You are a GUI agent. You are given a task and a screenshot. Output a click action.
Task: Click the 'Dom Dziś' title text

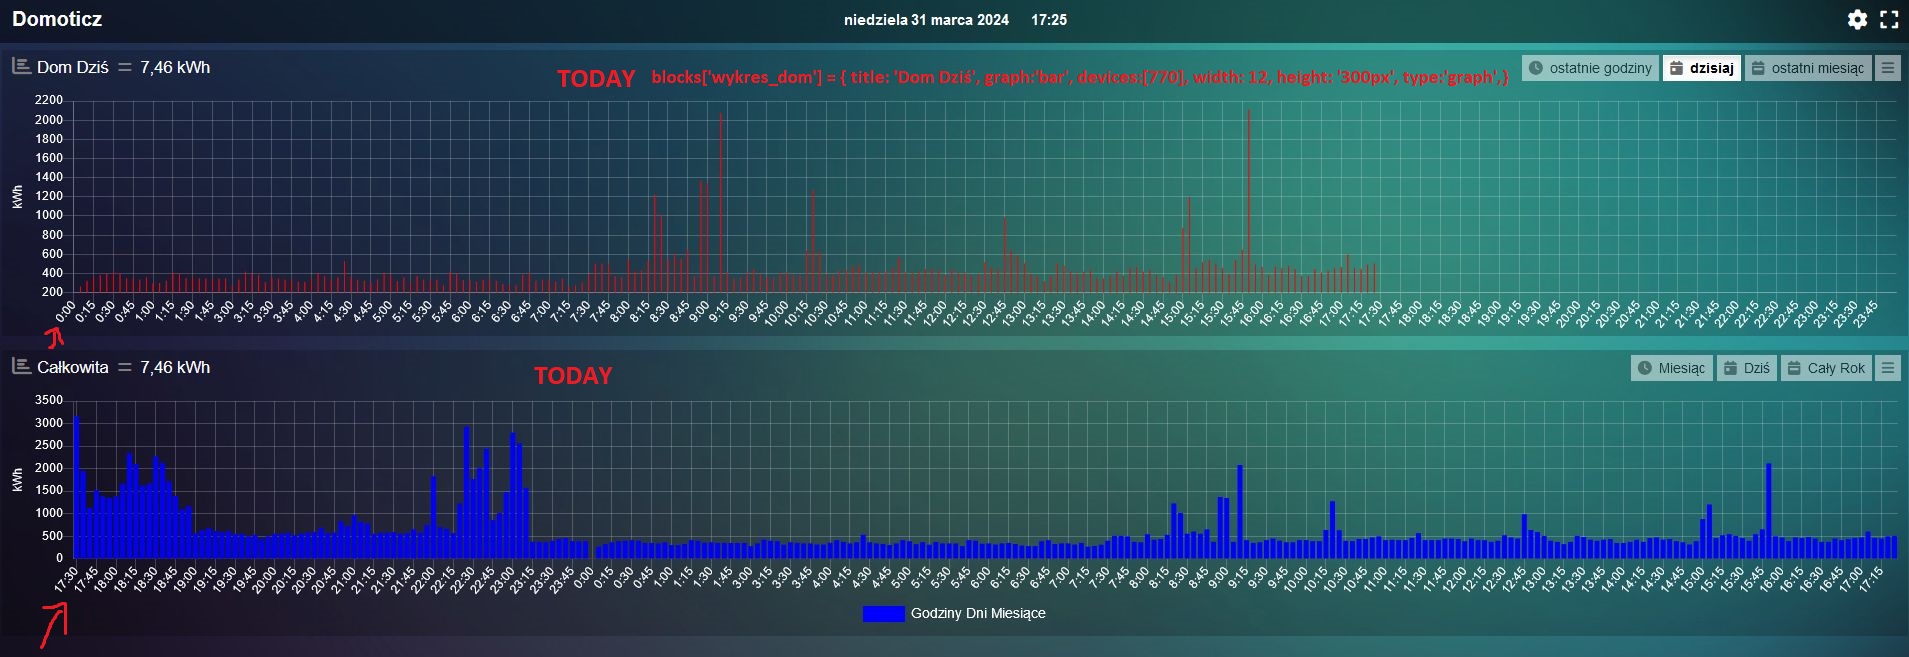[x=73, y=67]
